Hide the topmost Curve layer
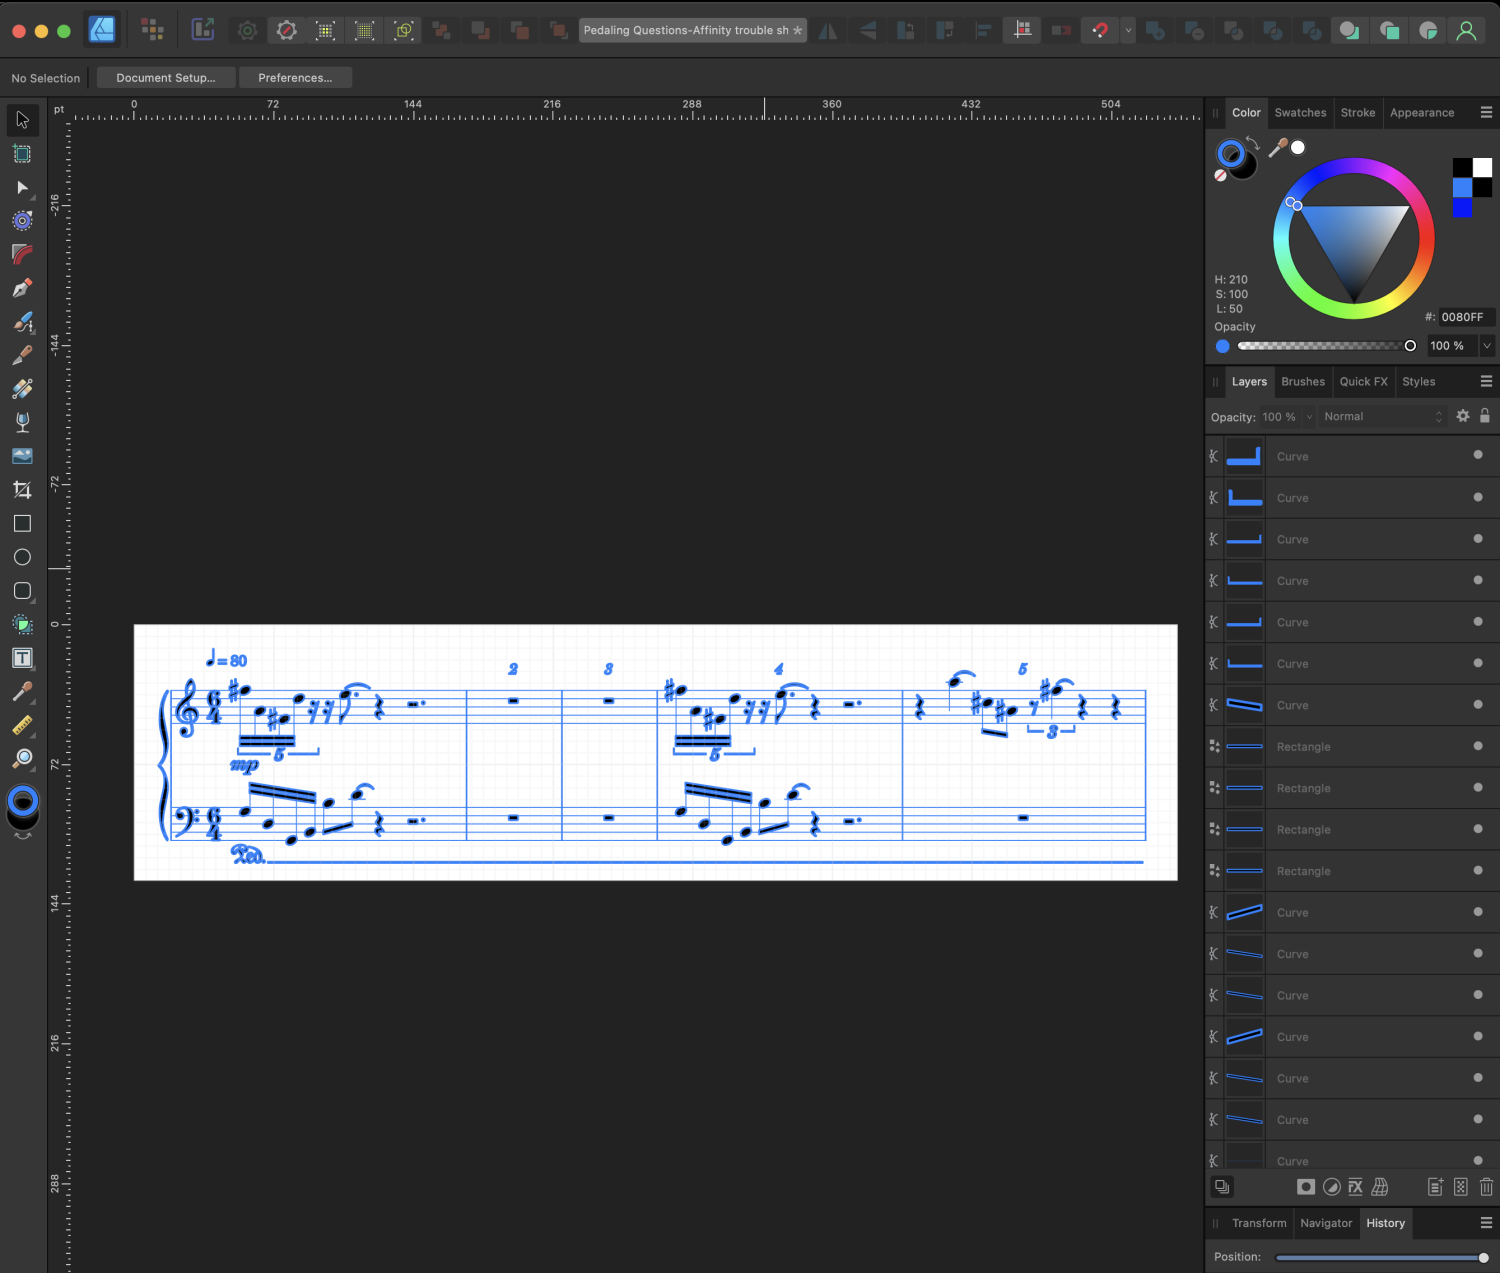The width and height of the screenshot is (1500, 1273). pyautogui.click(x=1478, y=456)
